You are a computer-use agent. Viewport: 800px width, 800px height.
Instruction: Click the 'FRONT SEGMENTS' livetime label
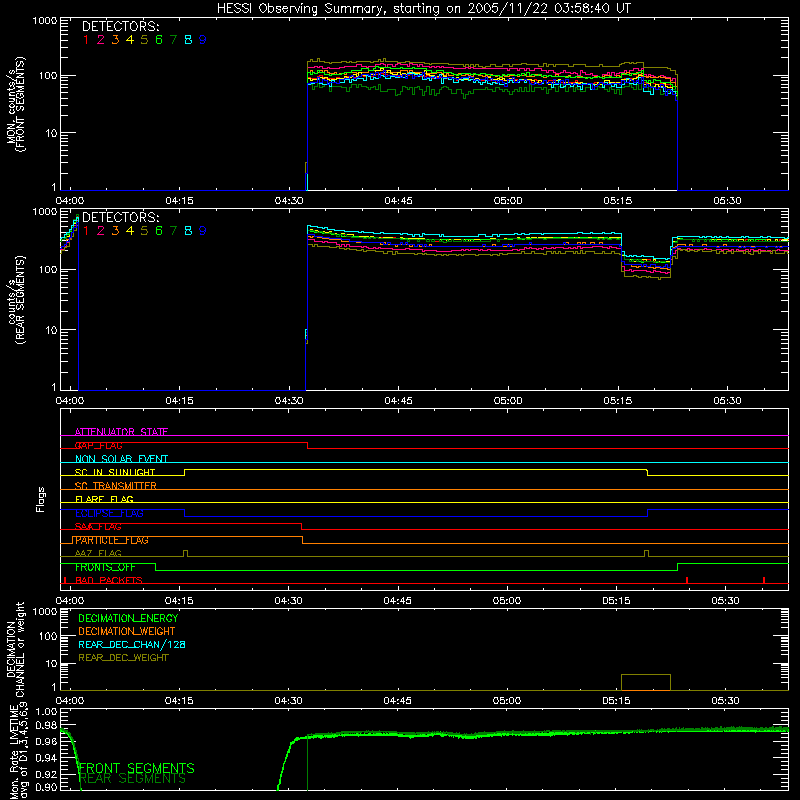click(137, 768)
